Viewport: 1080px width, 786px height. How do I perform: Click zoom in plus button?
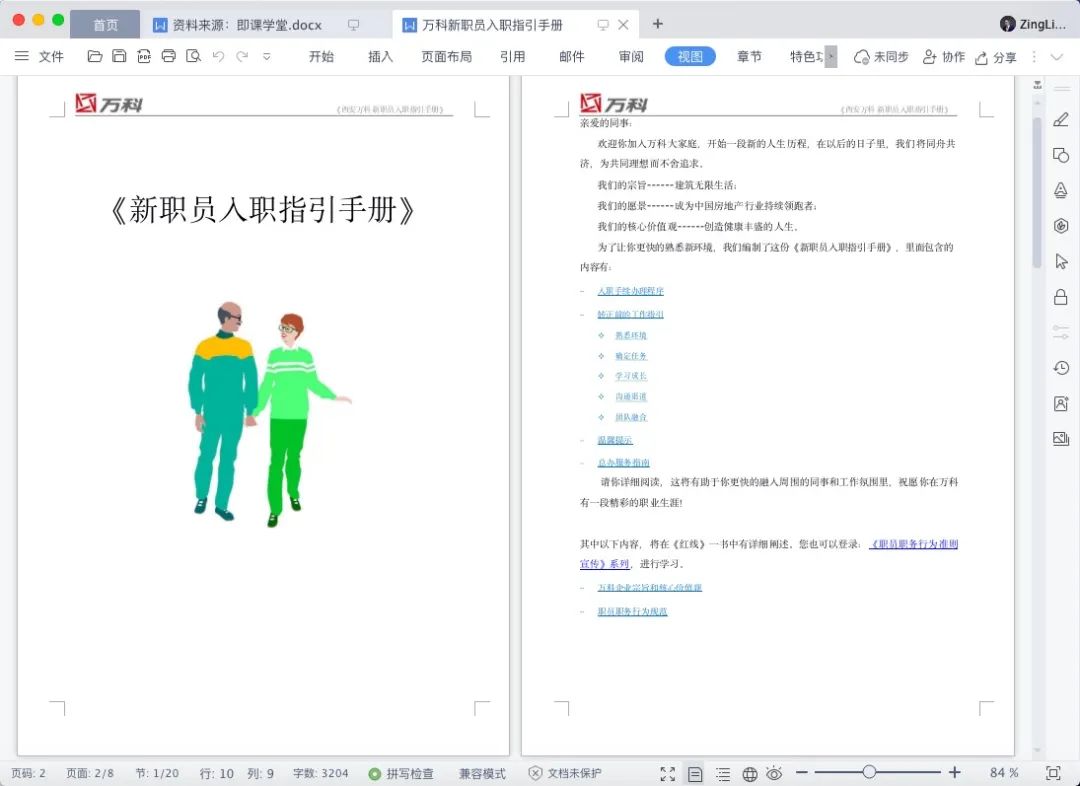coord(955,773)
